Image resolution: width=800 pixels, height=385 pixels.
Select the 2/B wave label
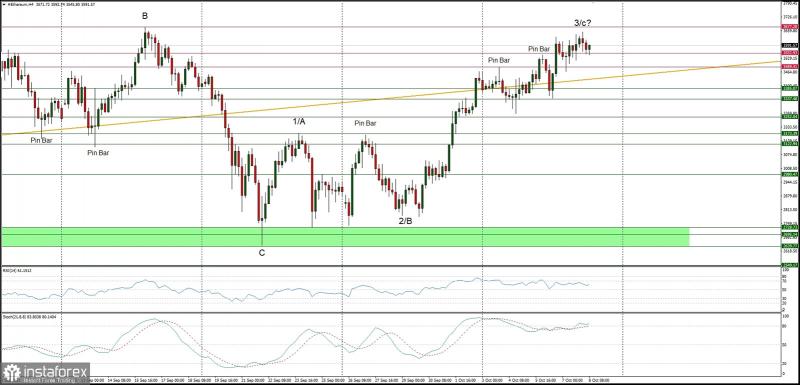pos(405,221)
